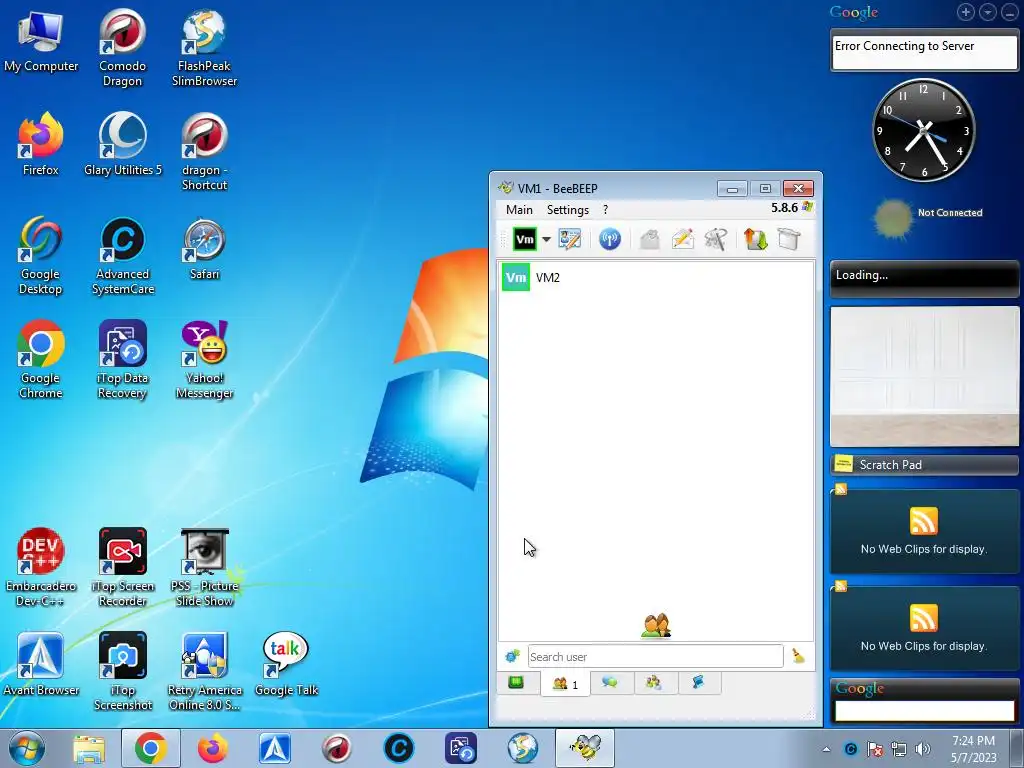Screen dimensions: 1024x768
Task: Click the Google search box at sidebar bottom
Action: click(924, 711)
